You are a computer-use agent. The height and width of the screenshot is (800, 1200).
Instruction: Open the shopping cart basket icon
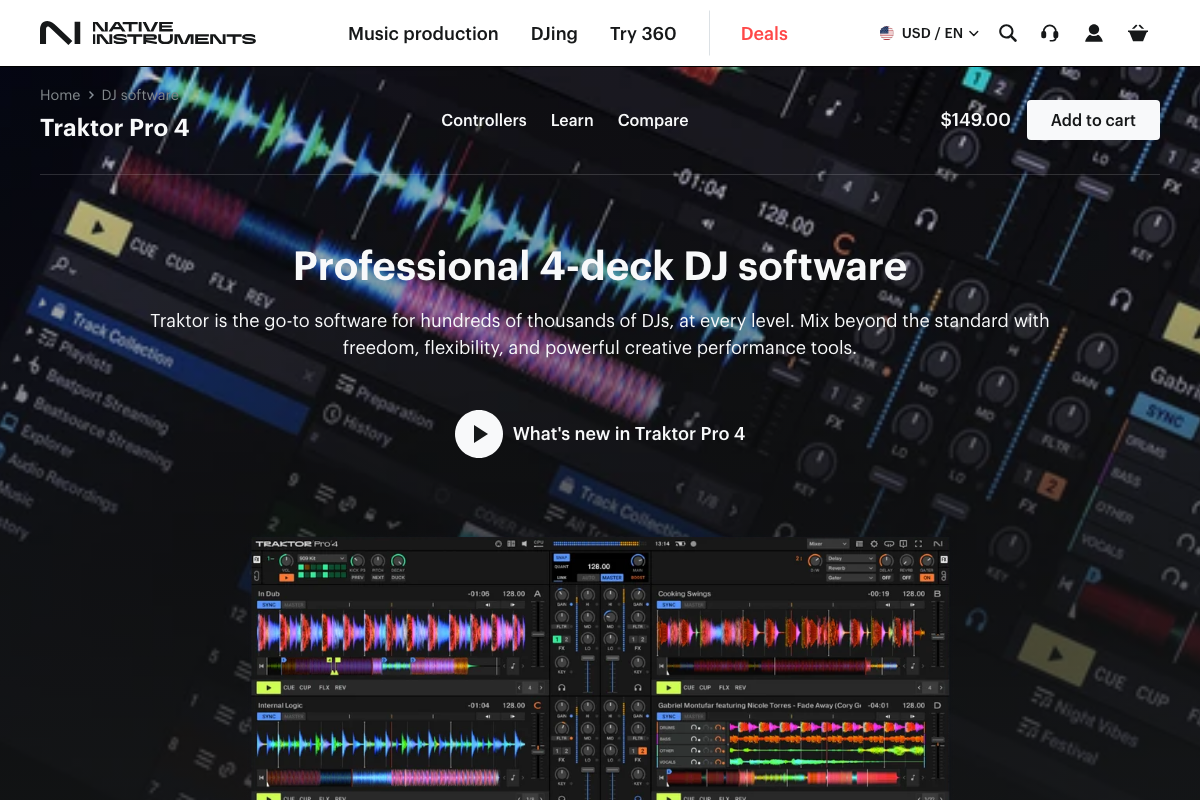[x=1137, y=33]
